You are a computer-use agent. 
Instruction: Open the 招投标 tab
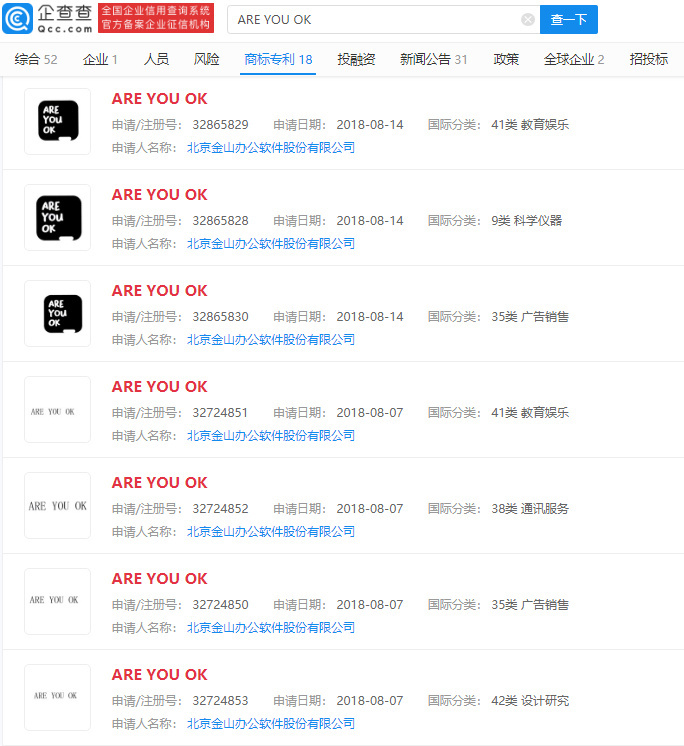click(649, 59)
